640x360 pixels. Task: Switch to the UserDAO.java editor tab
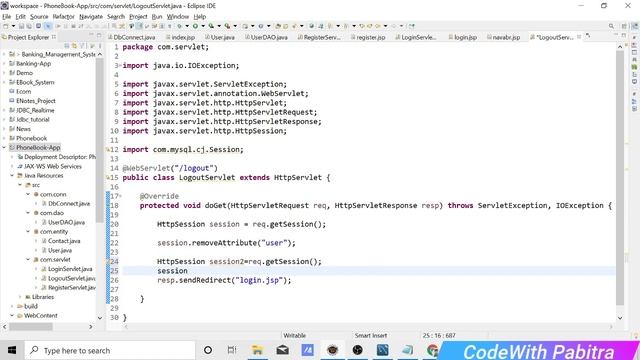[x=266, y=37]
